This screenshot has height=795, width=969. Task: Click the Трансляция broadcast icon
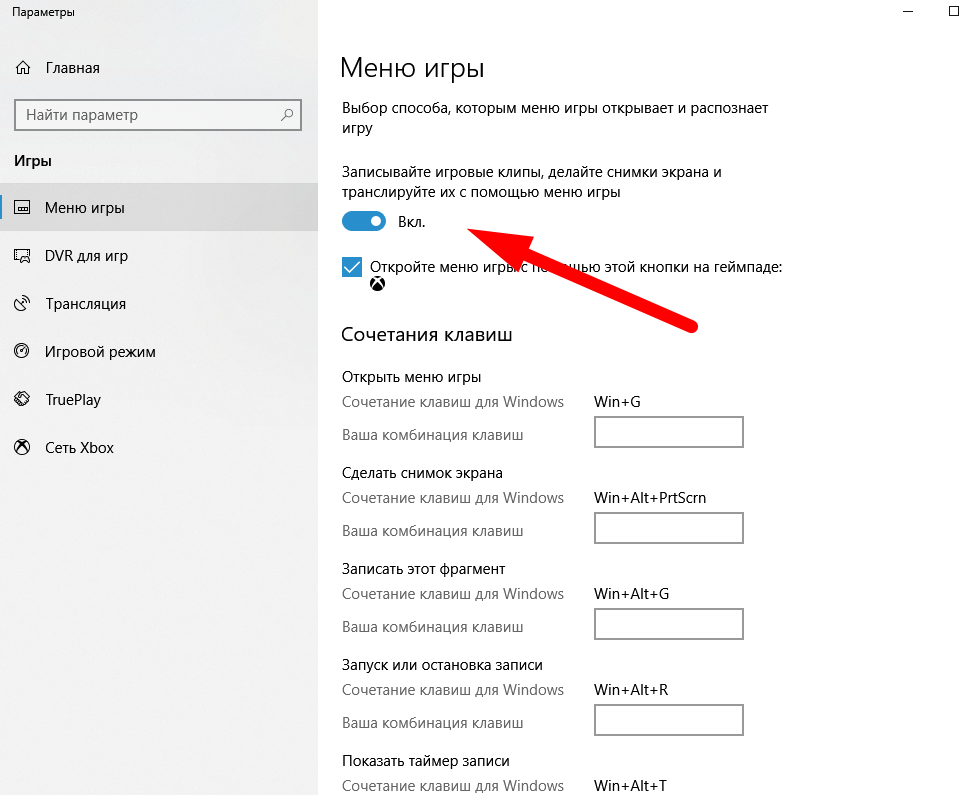(22, 304)
